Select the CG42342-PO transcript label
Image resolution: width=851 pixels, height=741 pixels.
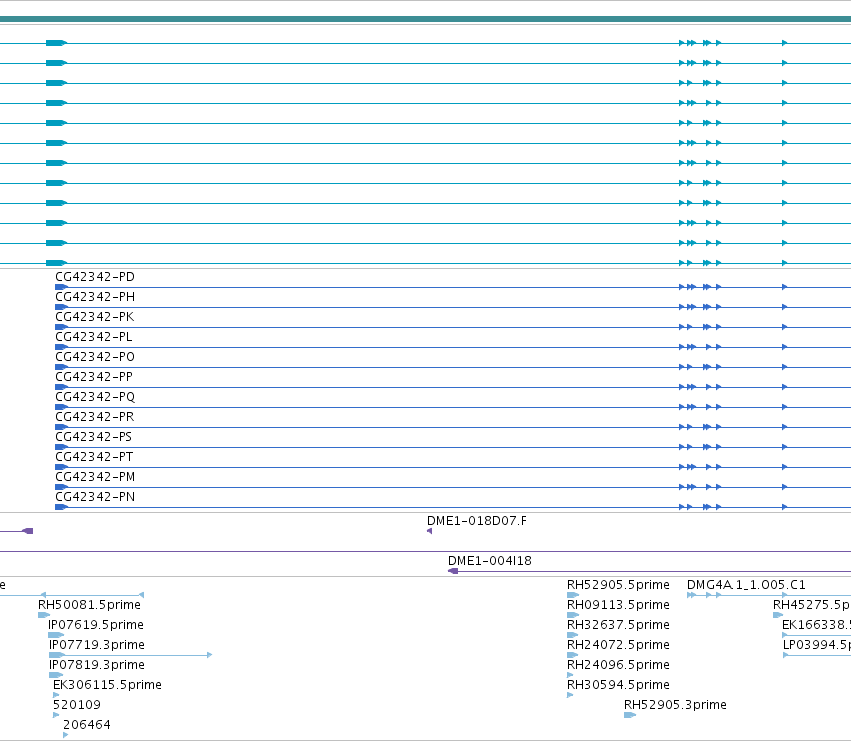pos(95,357)
